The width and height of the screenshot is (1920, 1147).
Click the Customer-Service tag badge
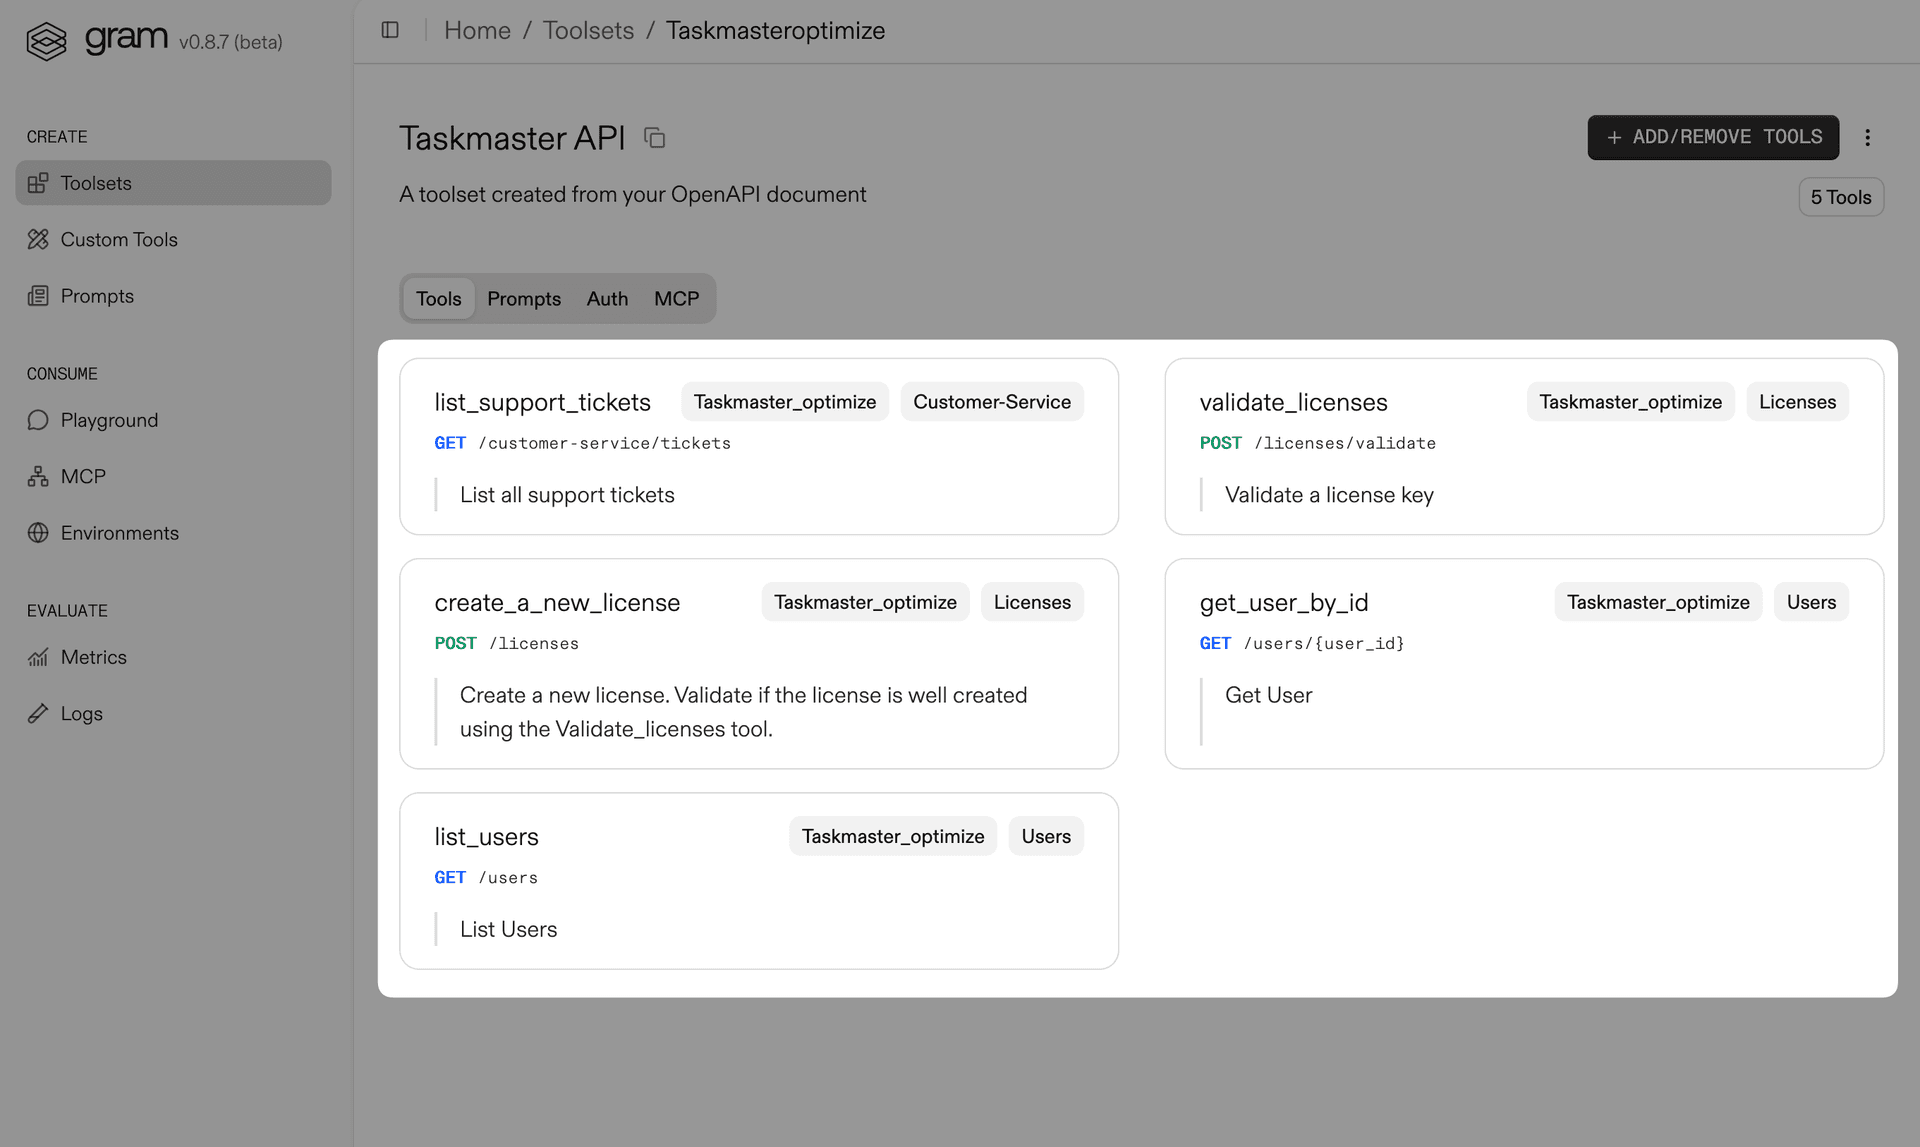point(991,402)
